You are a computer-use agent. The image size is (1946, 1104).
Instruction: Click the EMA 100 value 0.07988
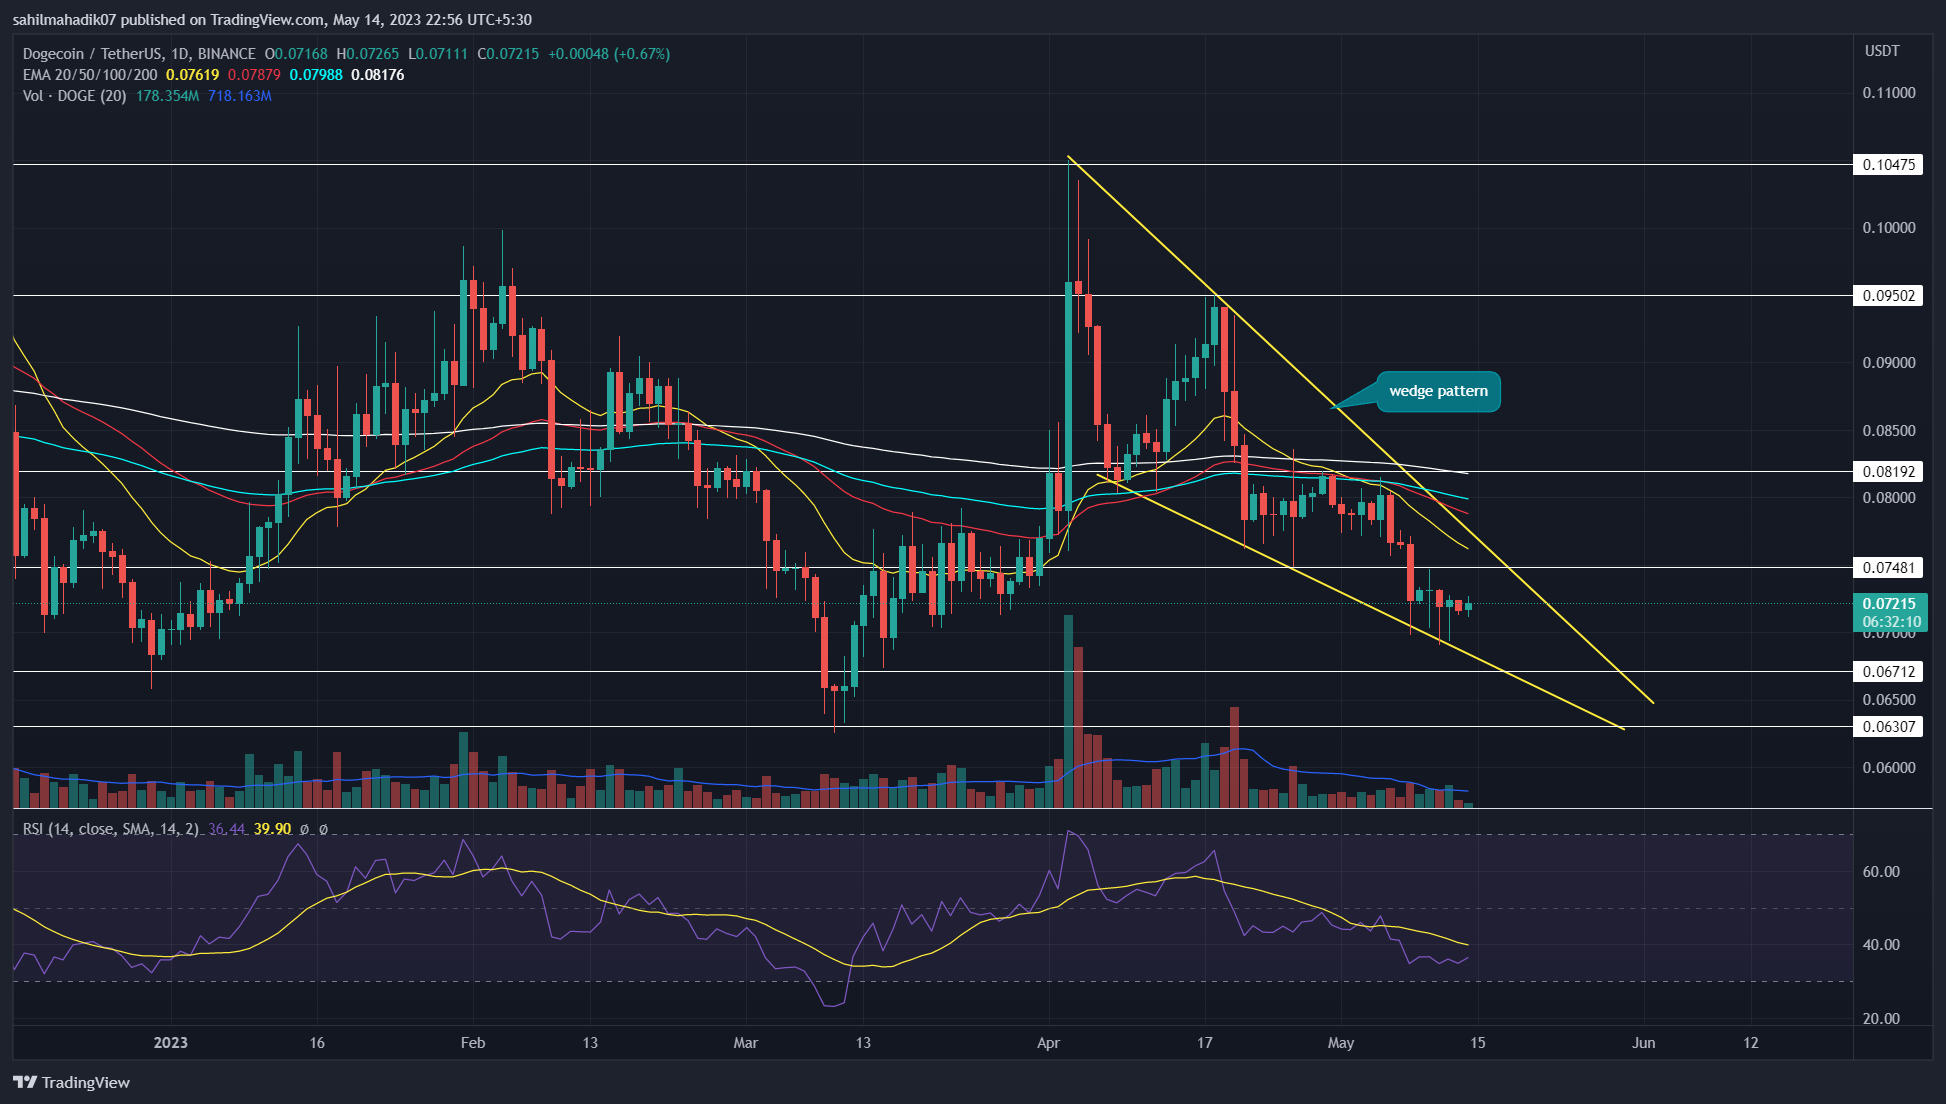(316, 75)
